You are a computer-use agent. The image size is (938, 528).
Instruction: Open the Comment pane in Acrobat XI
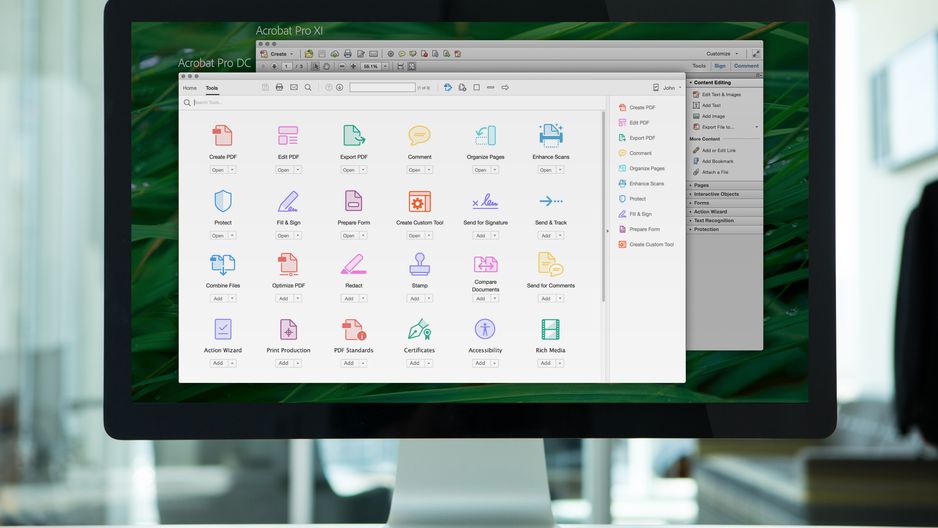tap(746, 66)
